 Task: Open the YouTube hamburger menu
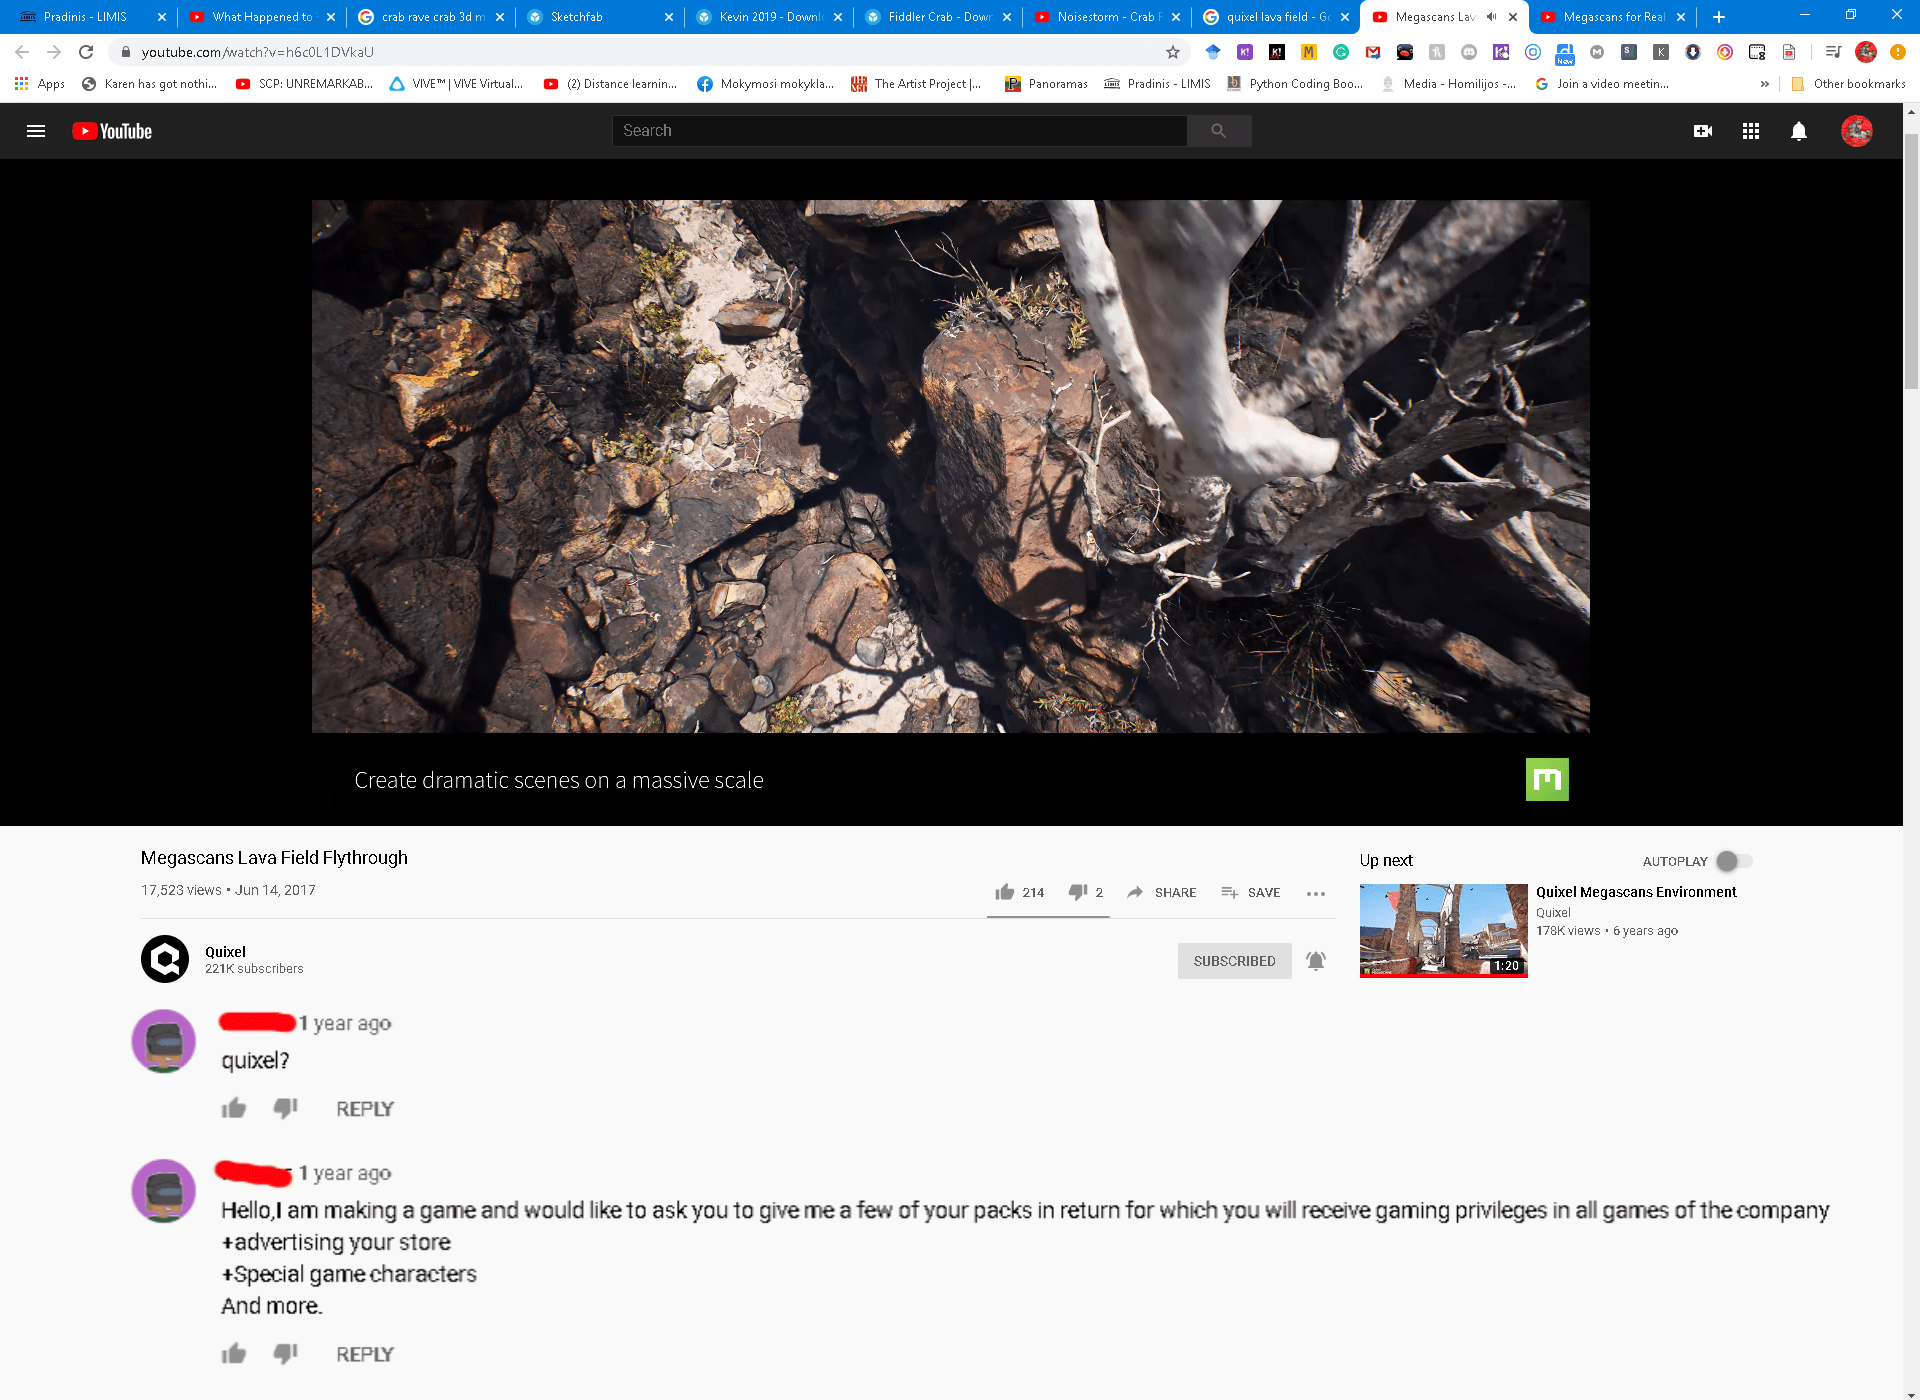[x=36, y=131]
